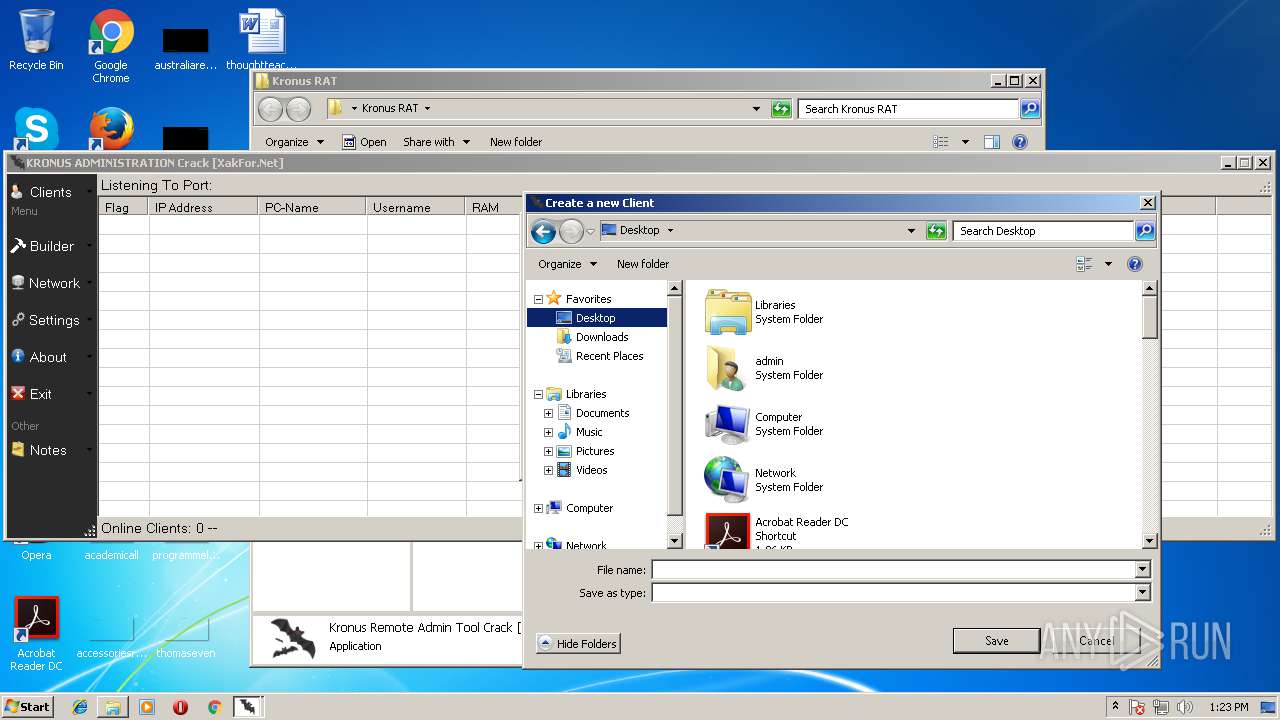The image size is (1280, 720).
Task: Open the view options dropdown arrow in save dialog
Action: pos(1108,264)
